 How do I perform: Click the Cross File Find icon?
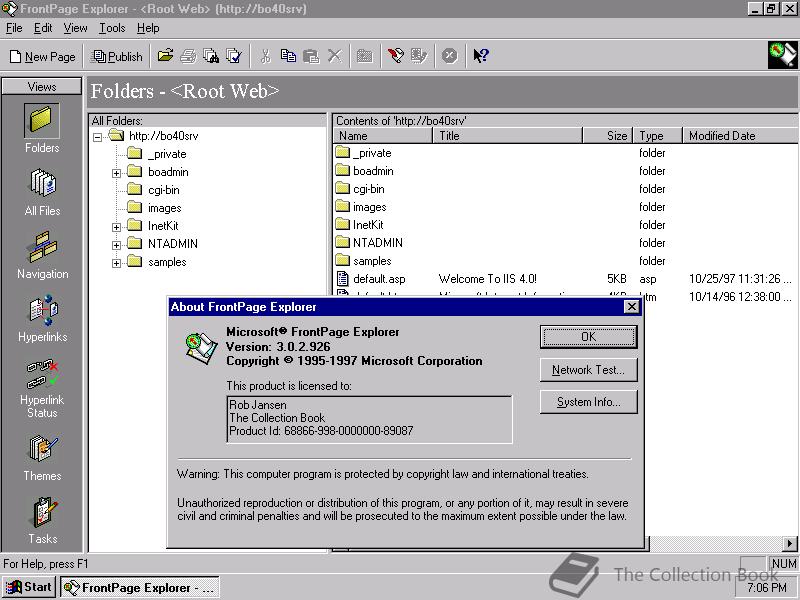click(211, 56)
